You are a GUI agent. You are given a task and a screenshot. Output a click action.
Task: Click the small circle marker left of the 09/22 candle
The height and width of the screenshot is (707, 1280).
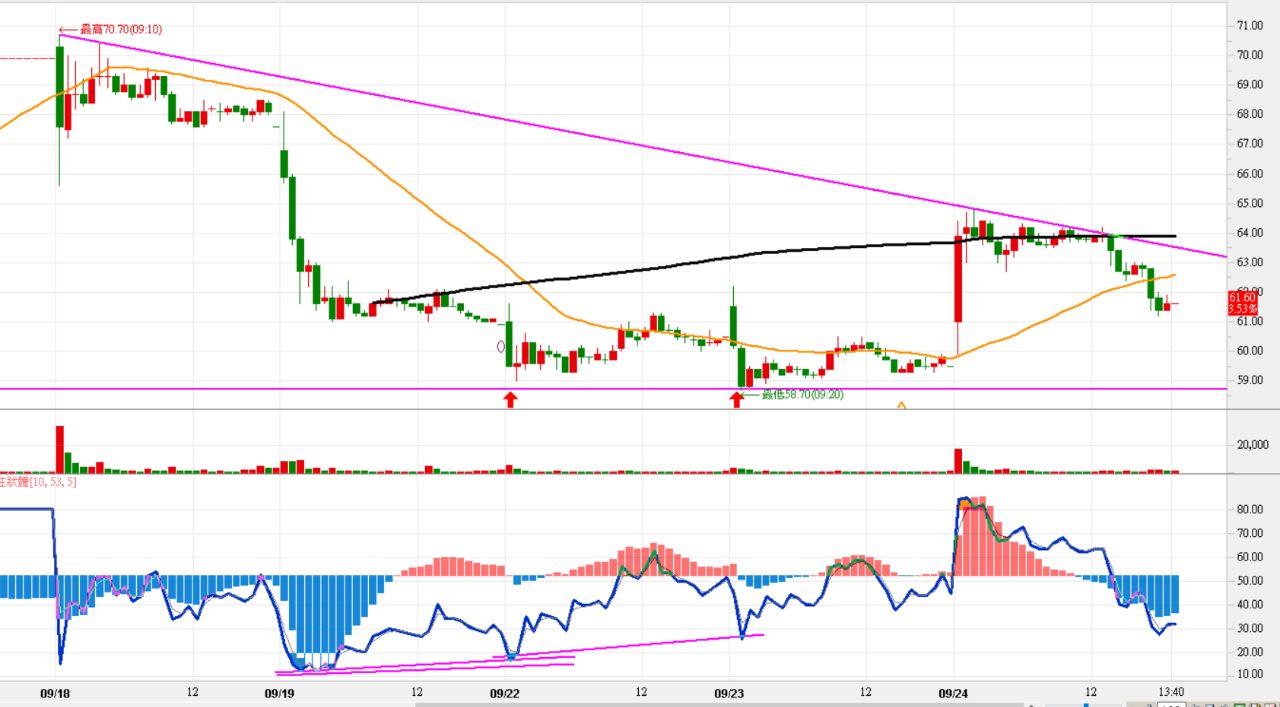click(x=501, y=347)
